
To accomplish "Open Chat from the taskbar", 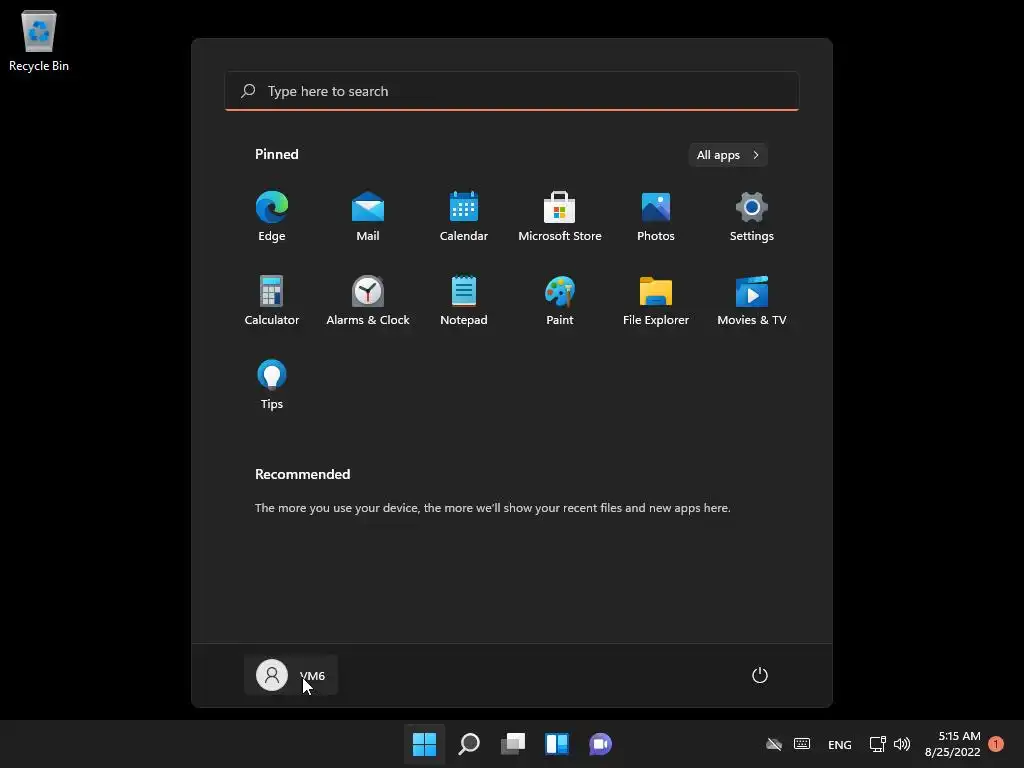I will coord(601,744).
